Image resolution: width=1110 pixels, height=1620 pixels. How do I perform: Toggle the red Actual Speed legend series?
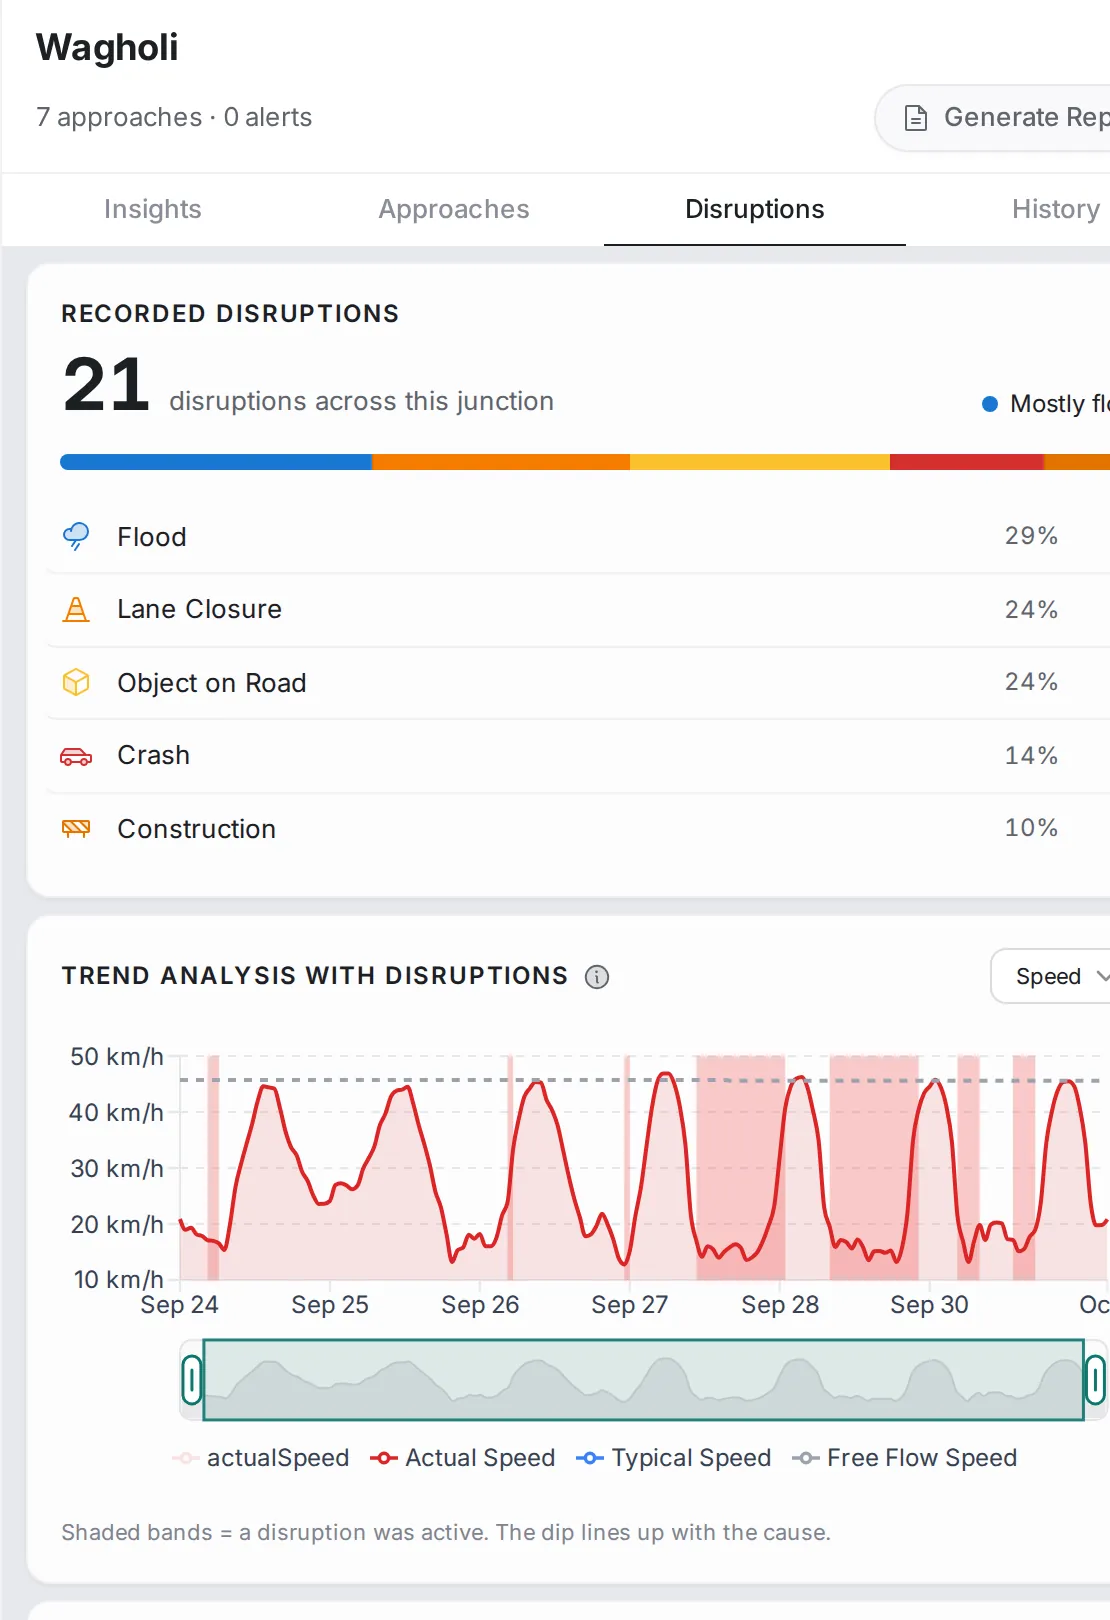click(462, 1458)
